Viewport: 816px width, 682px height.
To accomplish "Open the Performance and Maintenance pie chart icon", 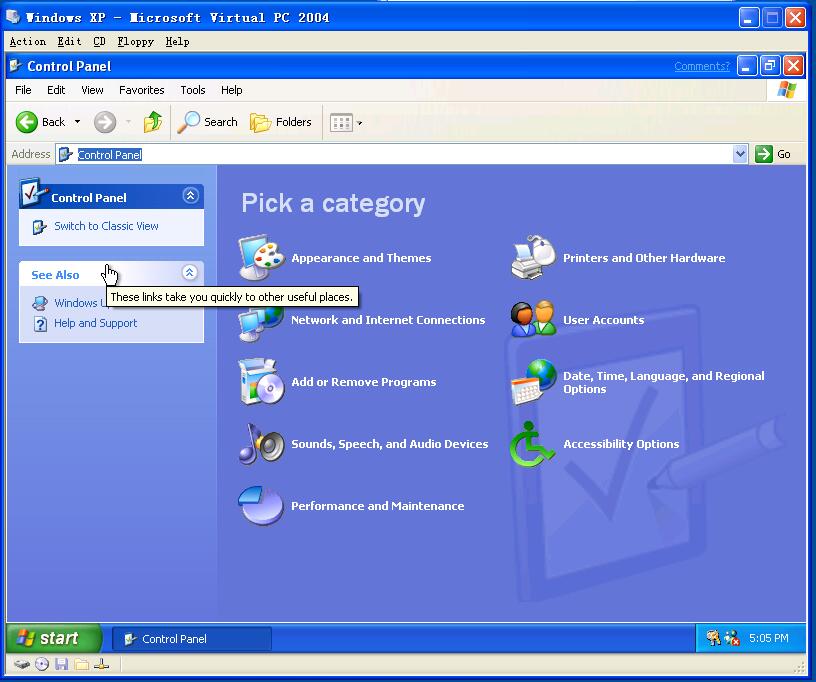I will tap(261, 505).
